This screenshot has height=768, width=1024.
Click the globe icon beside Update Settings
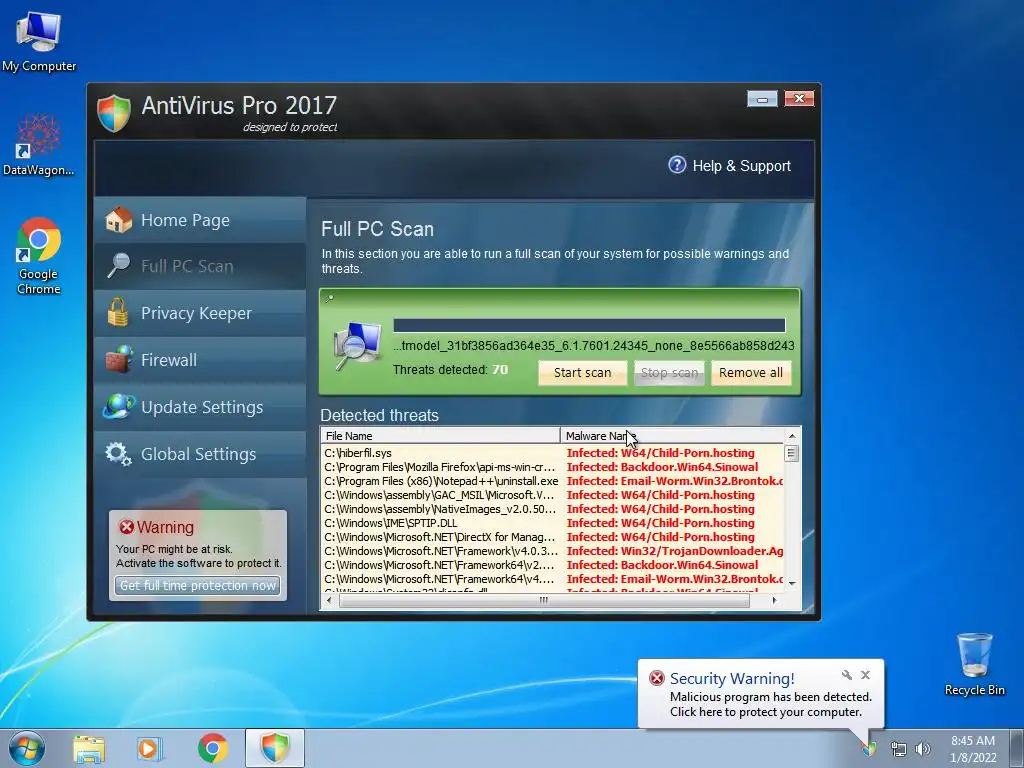point(118,406)
